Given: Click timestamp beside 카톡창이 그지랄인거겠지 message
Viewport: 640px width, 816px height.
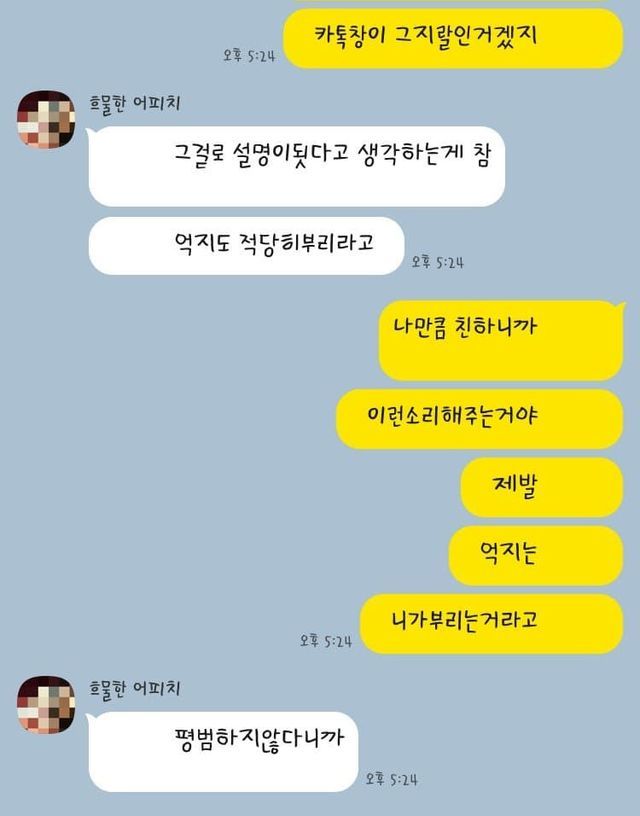Looking at the screenshot, I should 249,55.
